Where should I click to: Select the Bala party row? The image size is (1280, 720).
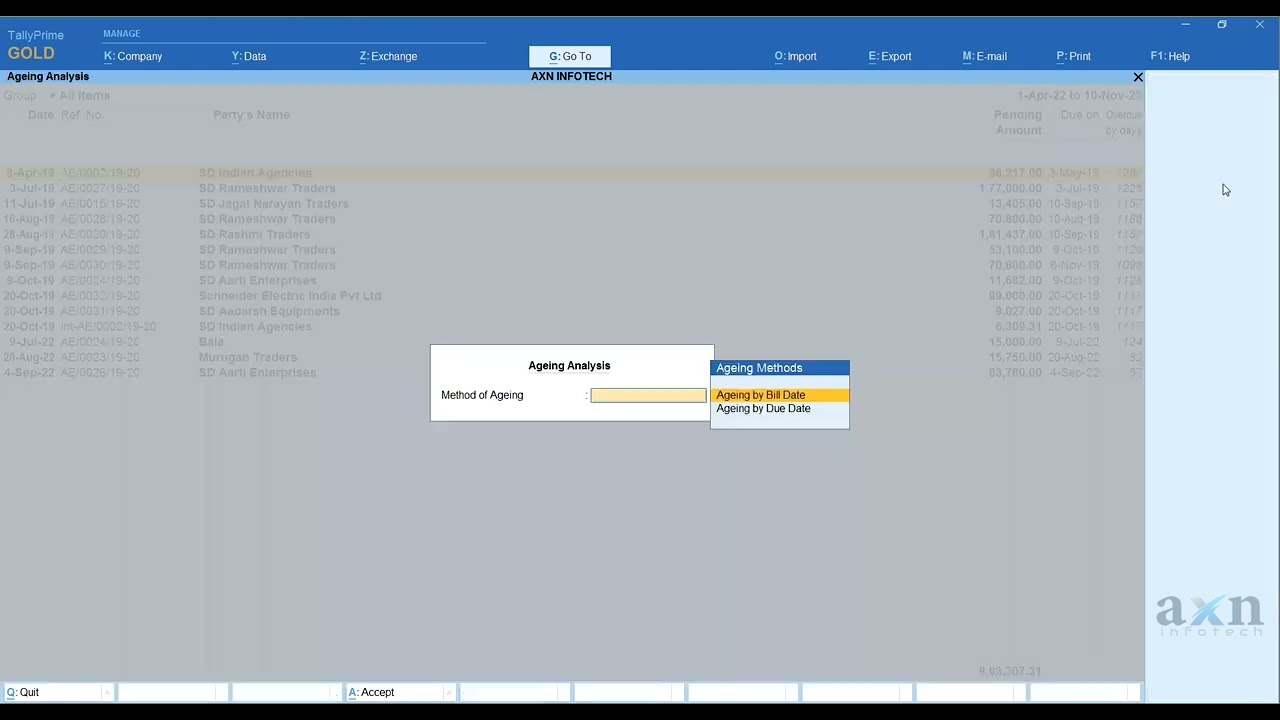572,342
